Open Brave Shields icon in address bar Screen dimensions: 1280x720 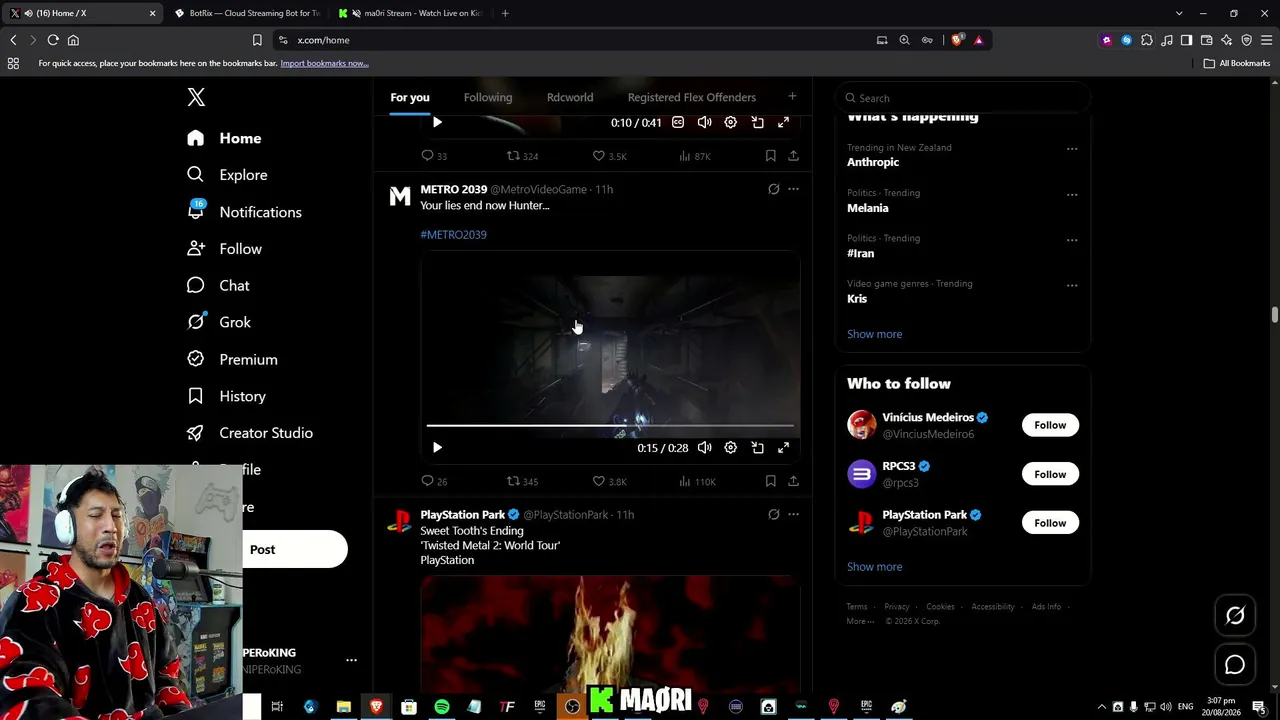pos(956,40)
